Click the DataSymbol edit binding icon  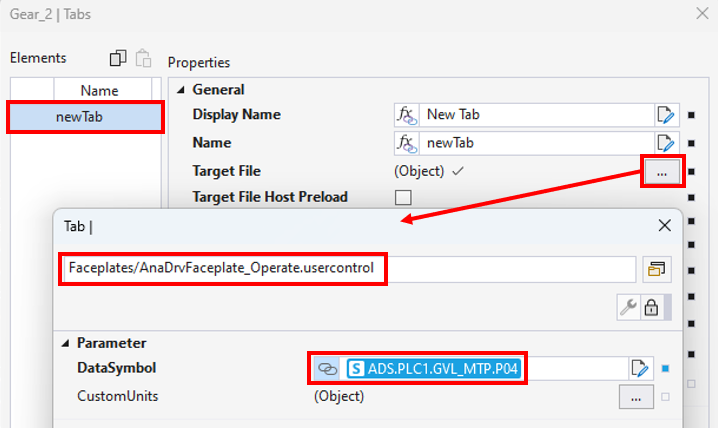click(x=640, y=368)
